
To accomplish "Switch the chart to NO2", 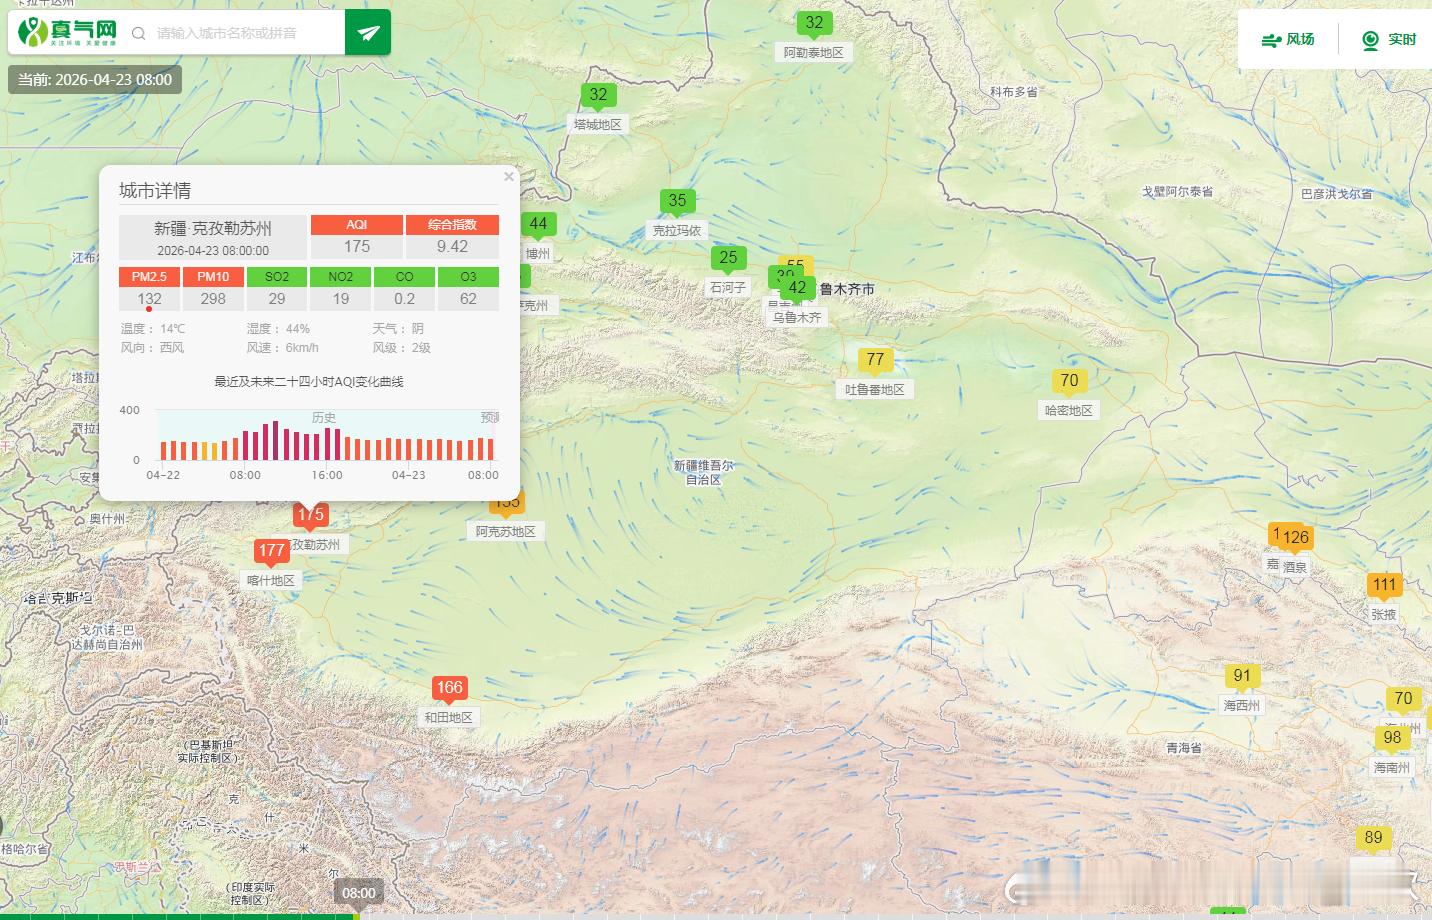I will (341, 277).
